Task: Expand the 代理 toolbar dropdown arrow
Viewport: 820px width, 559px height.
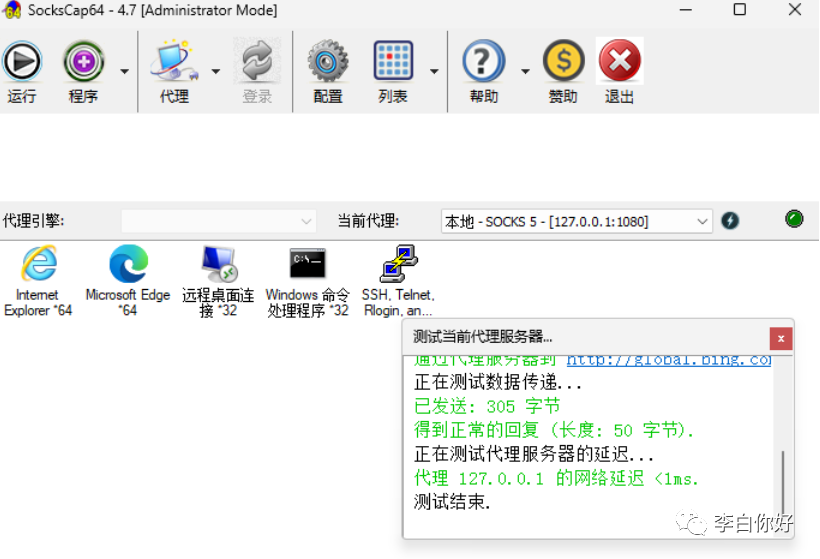Action: pos(215,71)
